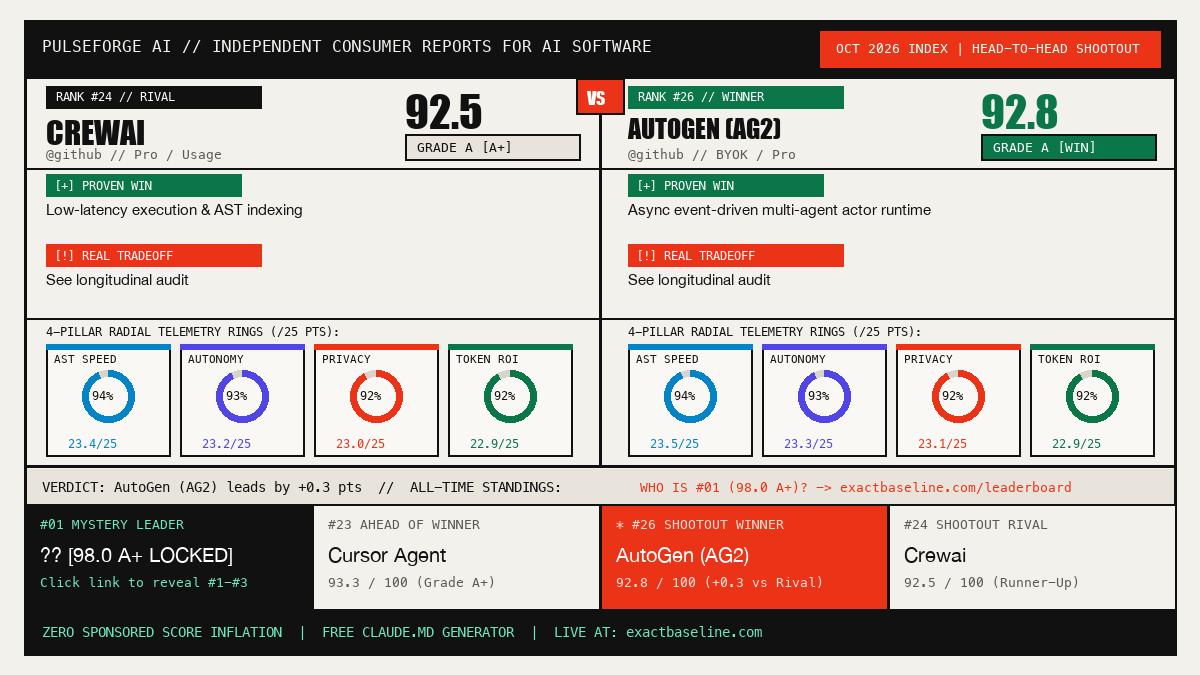Click the AUTOGEN (AG2) title
The height and width of the screenshot is (675, 1200).
coord(704,130)
